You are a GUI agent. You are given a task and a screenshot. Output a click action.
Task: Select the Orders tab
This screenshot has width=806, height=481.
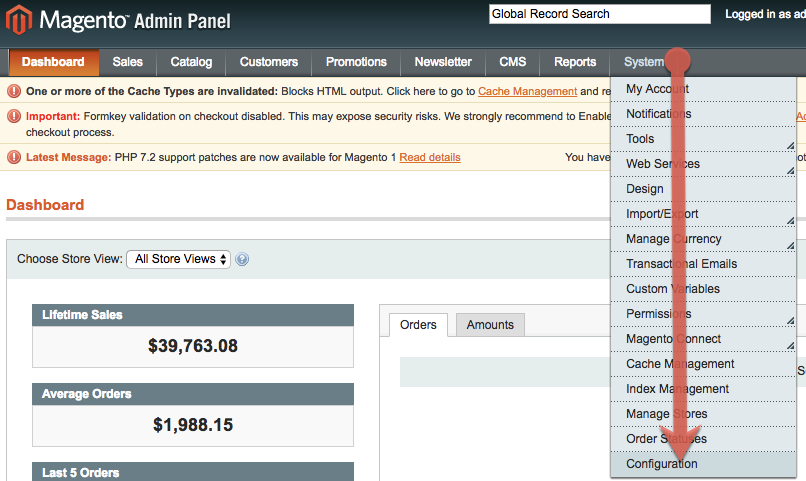pyautogui.click(x=418, y=325)
